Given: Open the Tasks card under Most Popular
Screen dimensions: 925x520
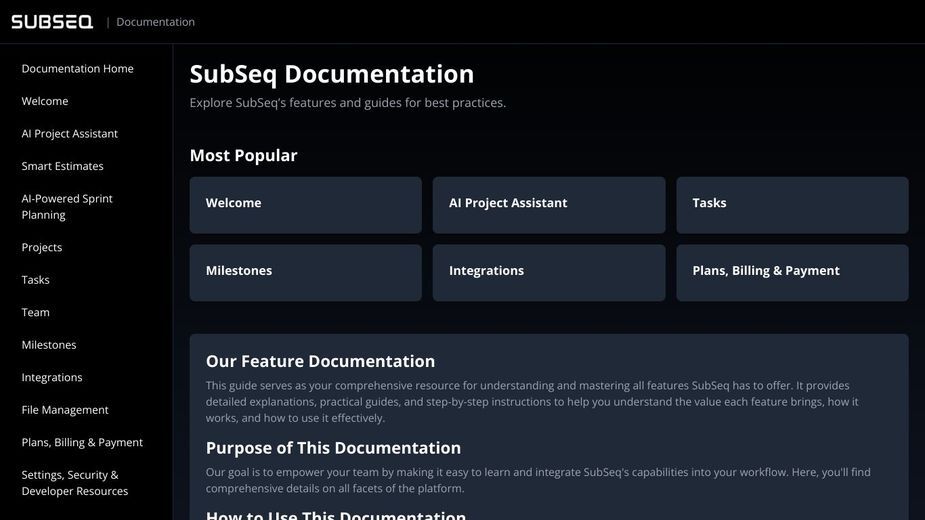Looking at the screenshot, I should tap(792, 205).
